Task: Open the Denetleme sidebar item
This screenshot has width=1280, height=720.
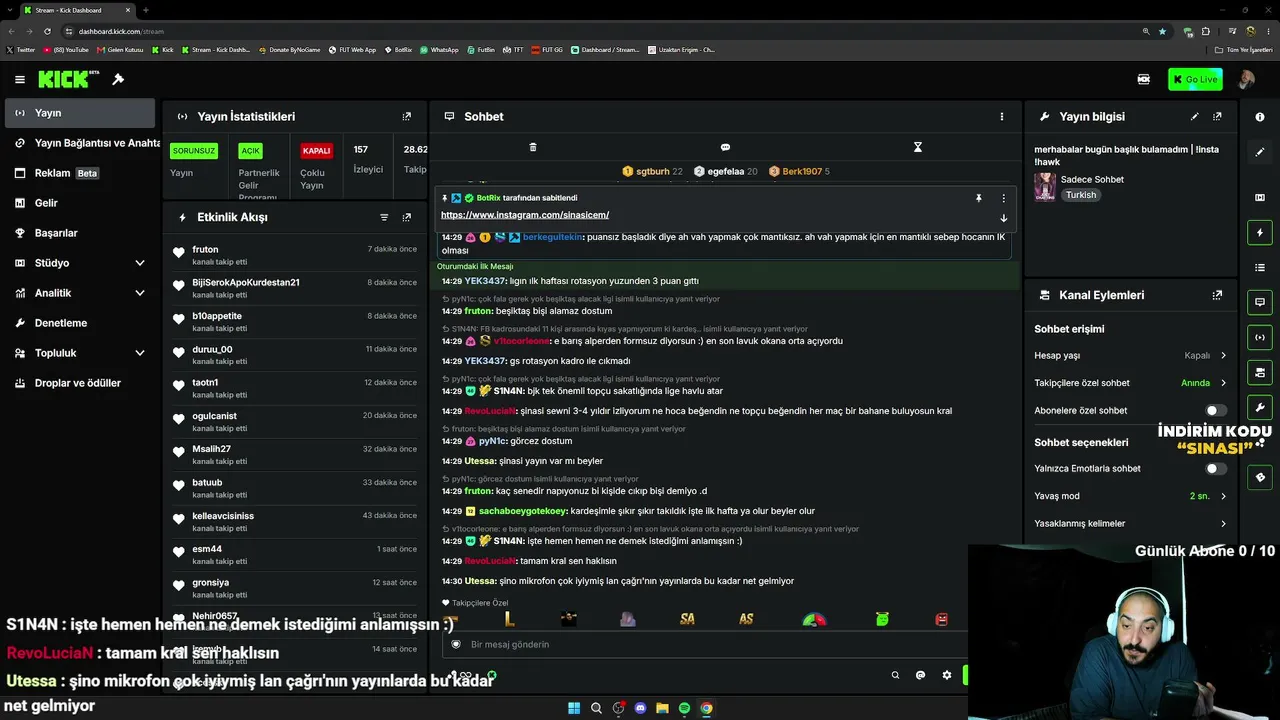Action: [80, 323]
